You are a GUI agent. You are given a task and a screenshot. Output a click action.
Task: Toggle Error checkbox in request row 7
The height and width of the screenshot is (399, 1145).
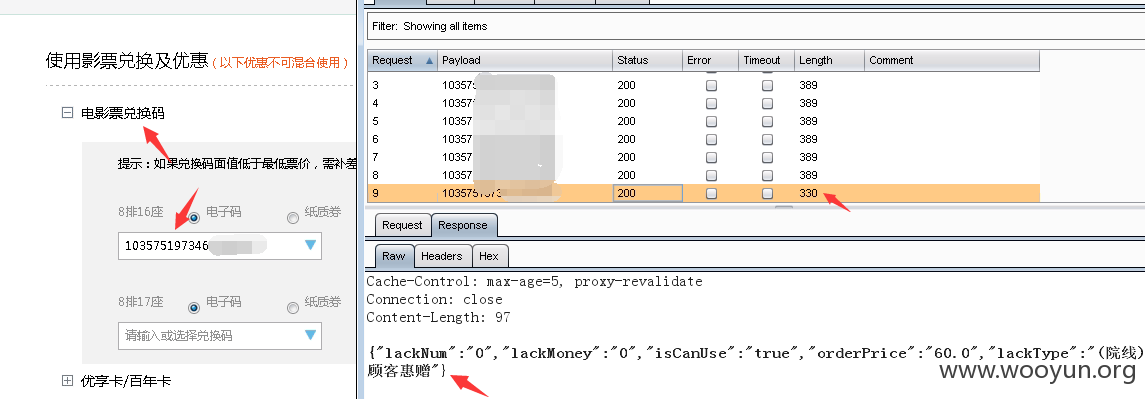coord(711,157)
